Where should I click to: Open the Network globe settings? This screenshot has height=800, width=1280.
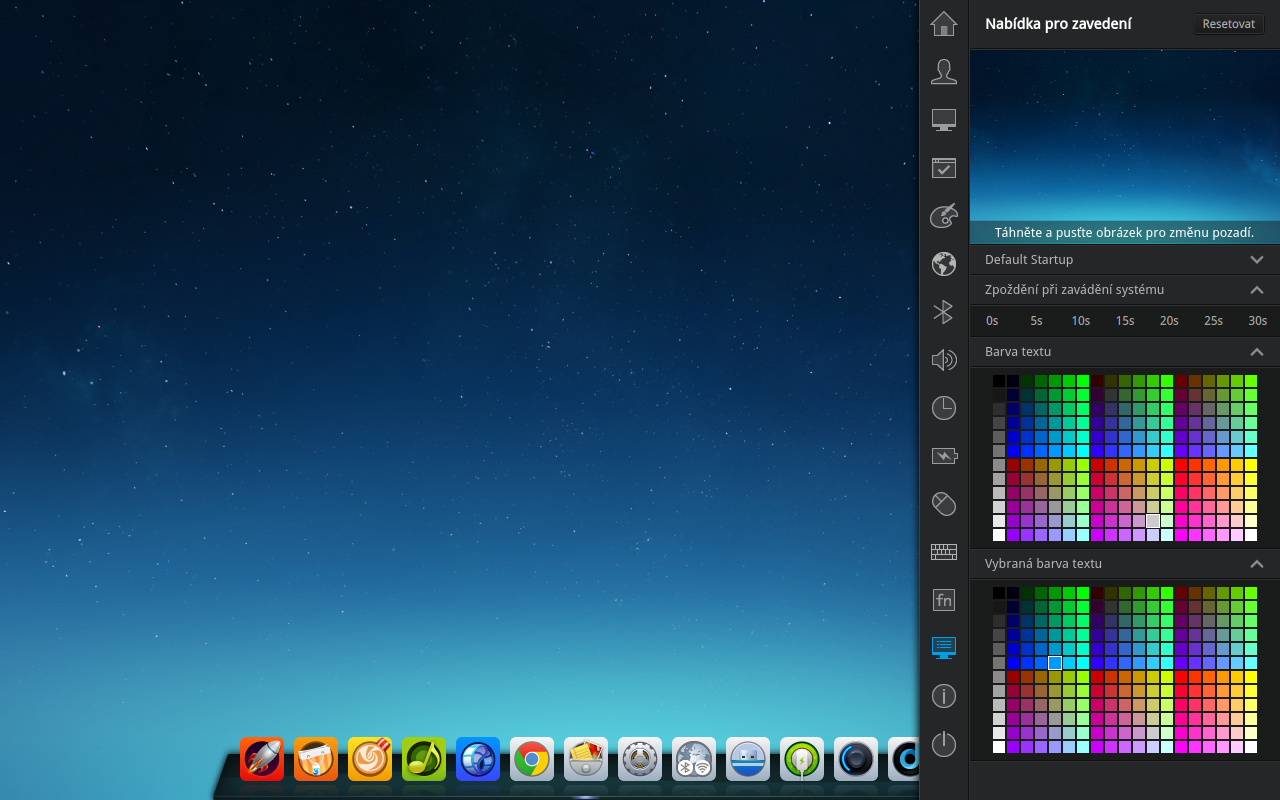click(x=943, y=264)
